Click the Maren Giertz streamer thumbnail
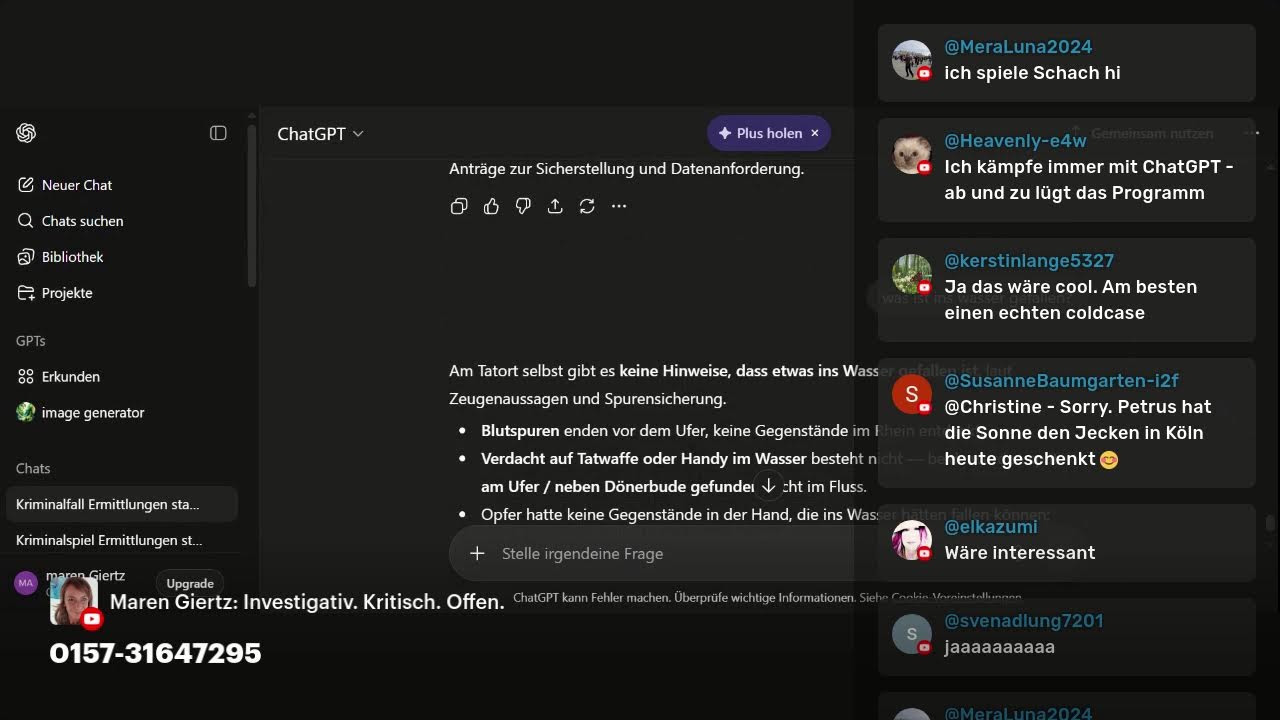The width and height of the screenshot is (1280, 720). [74, 600]
